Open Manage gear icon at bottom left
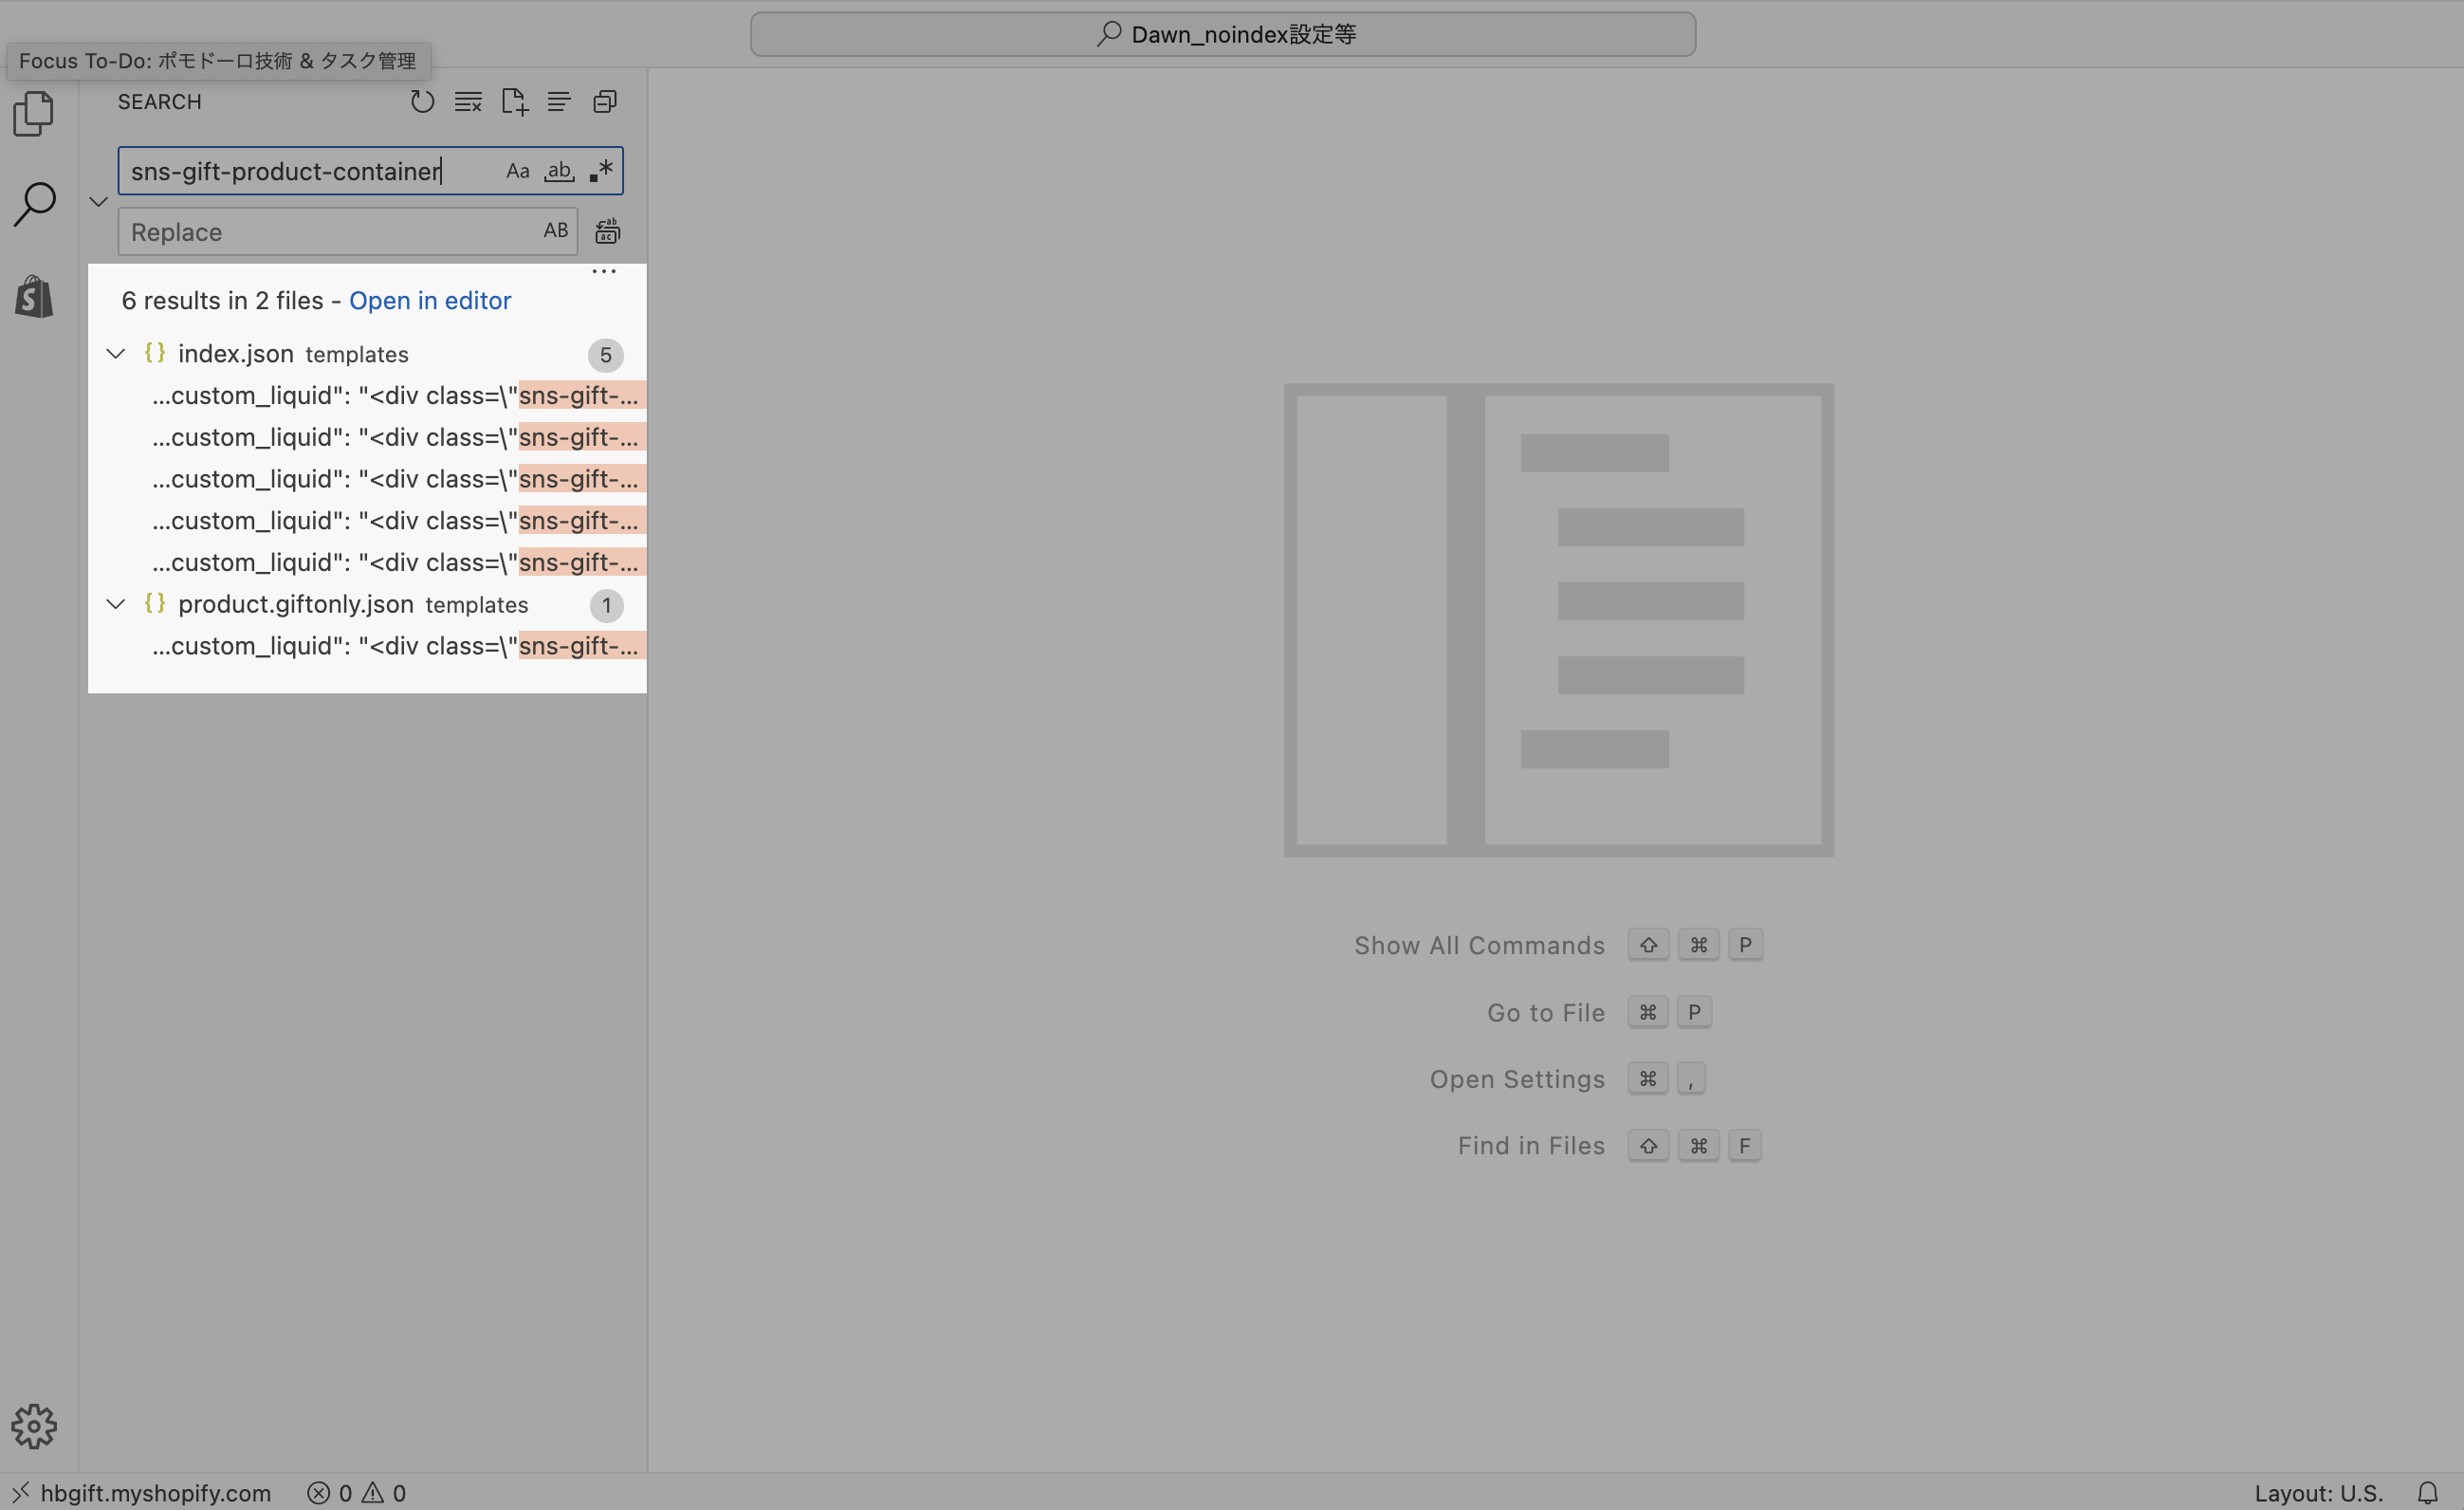This screenshot has height=1510, width=2464. point(34,1425)
